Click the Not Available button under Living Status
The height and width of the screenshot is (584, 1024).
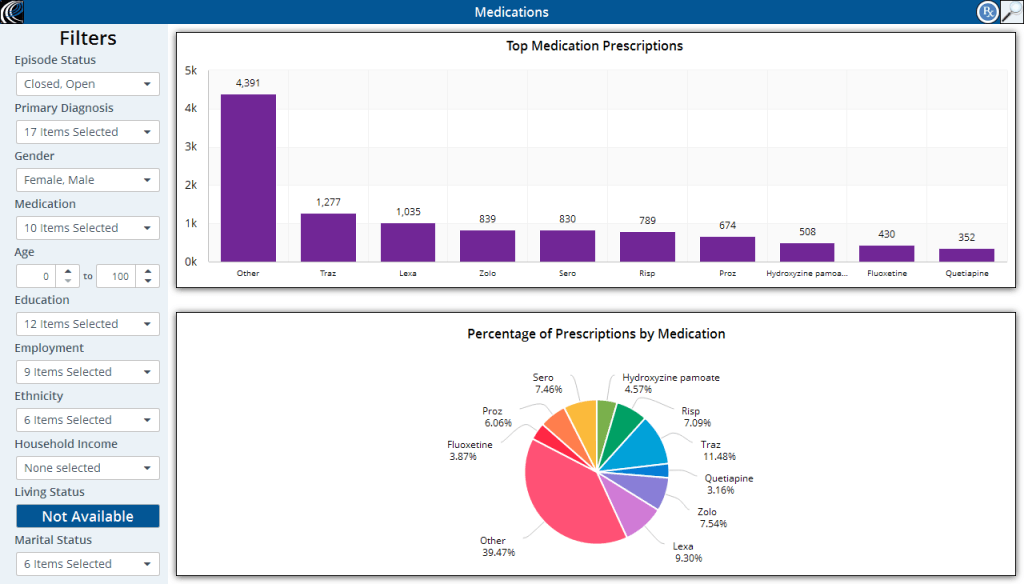[x=87, y=516]
